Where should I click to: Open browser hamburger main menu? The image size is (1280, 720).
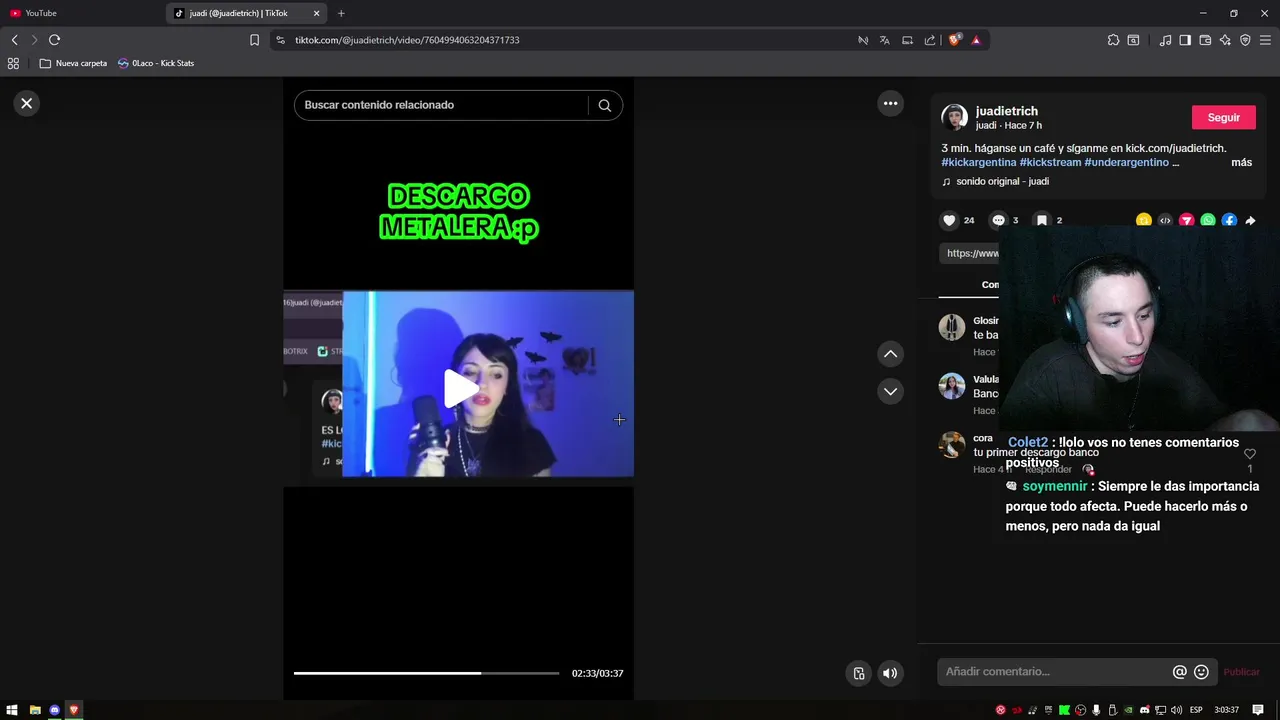(1266, 40)
